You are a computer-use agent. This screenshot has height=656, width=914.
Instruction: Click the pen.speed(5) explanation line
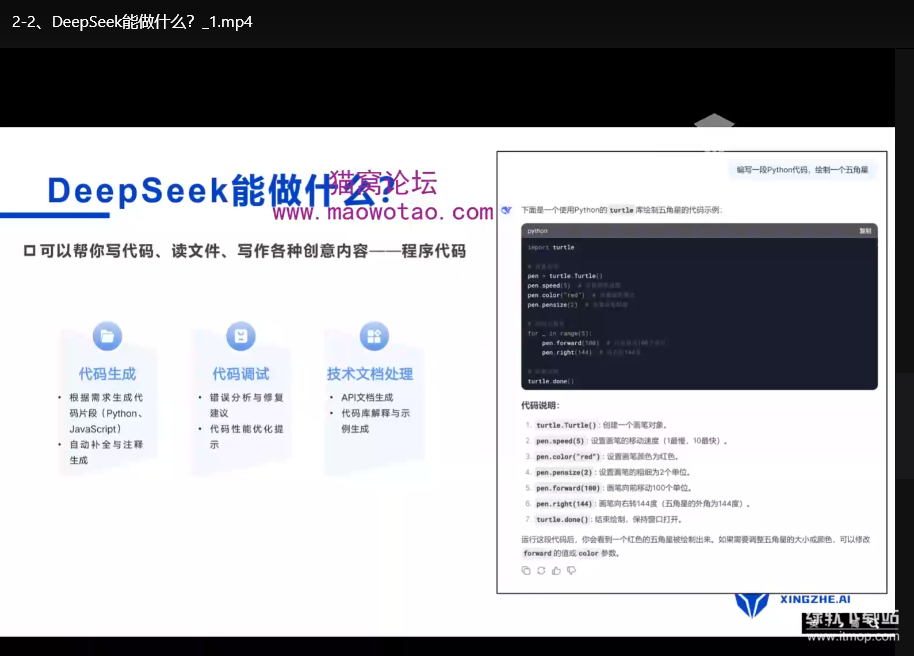627,441
